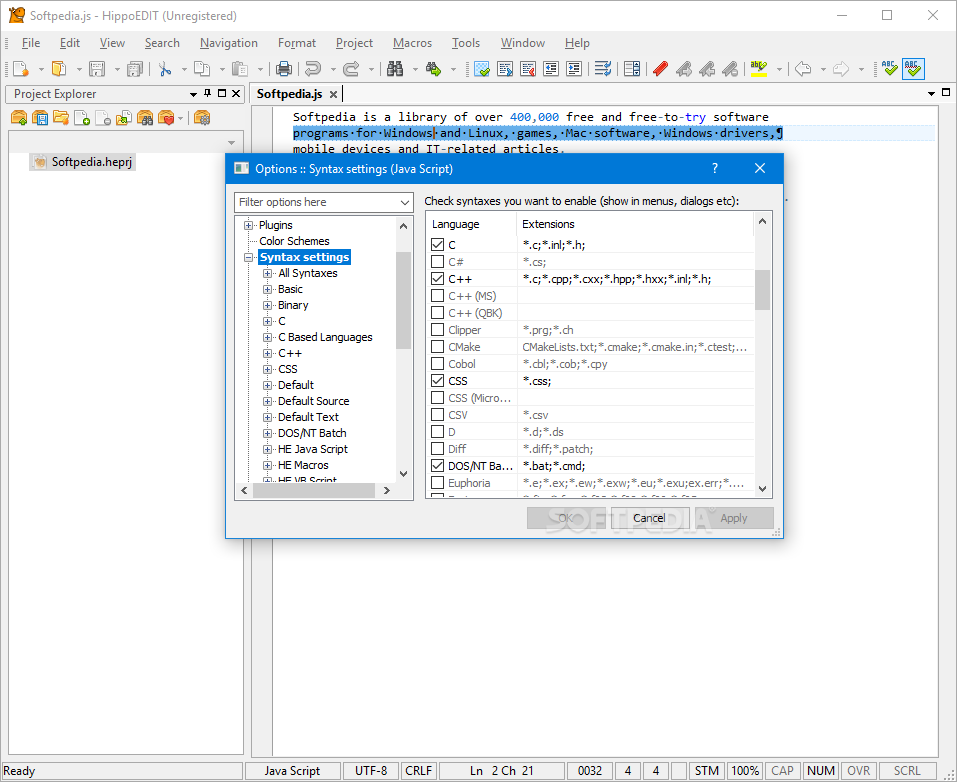Click the Redo arrow icon

(x=351, y=68)
